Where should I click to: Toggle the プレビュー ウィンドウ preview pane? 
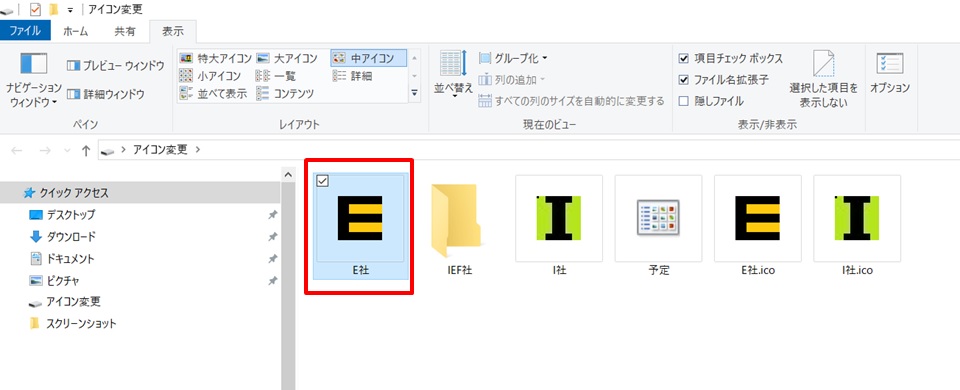click(115, 66)
